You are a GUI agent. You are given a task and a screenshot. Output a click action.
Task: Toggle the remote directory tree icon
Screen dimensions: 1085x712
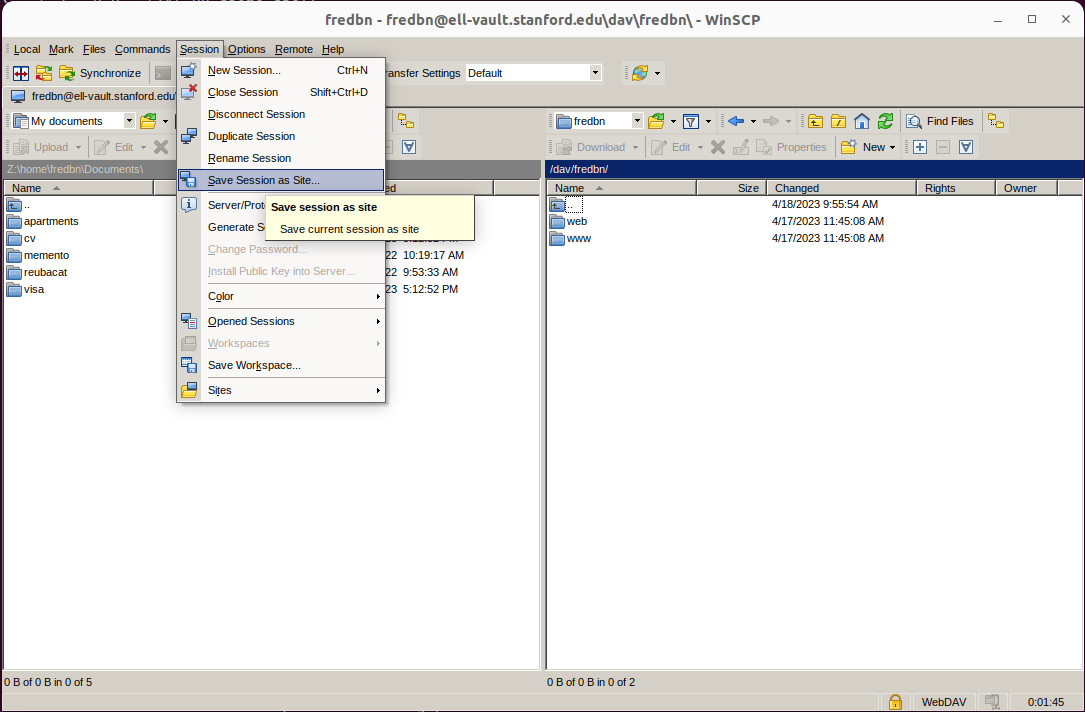click(x=995, y=121)
